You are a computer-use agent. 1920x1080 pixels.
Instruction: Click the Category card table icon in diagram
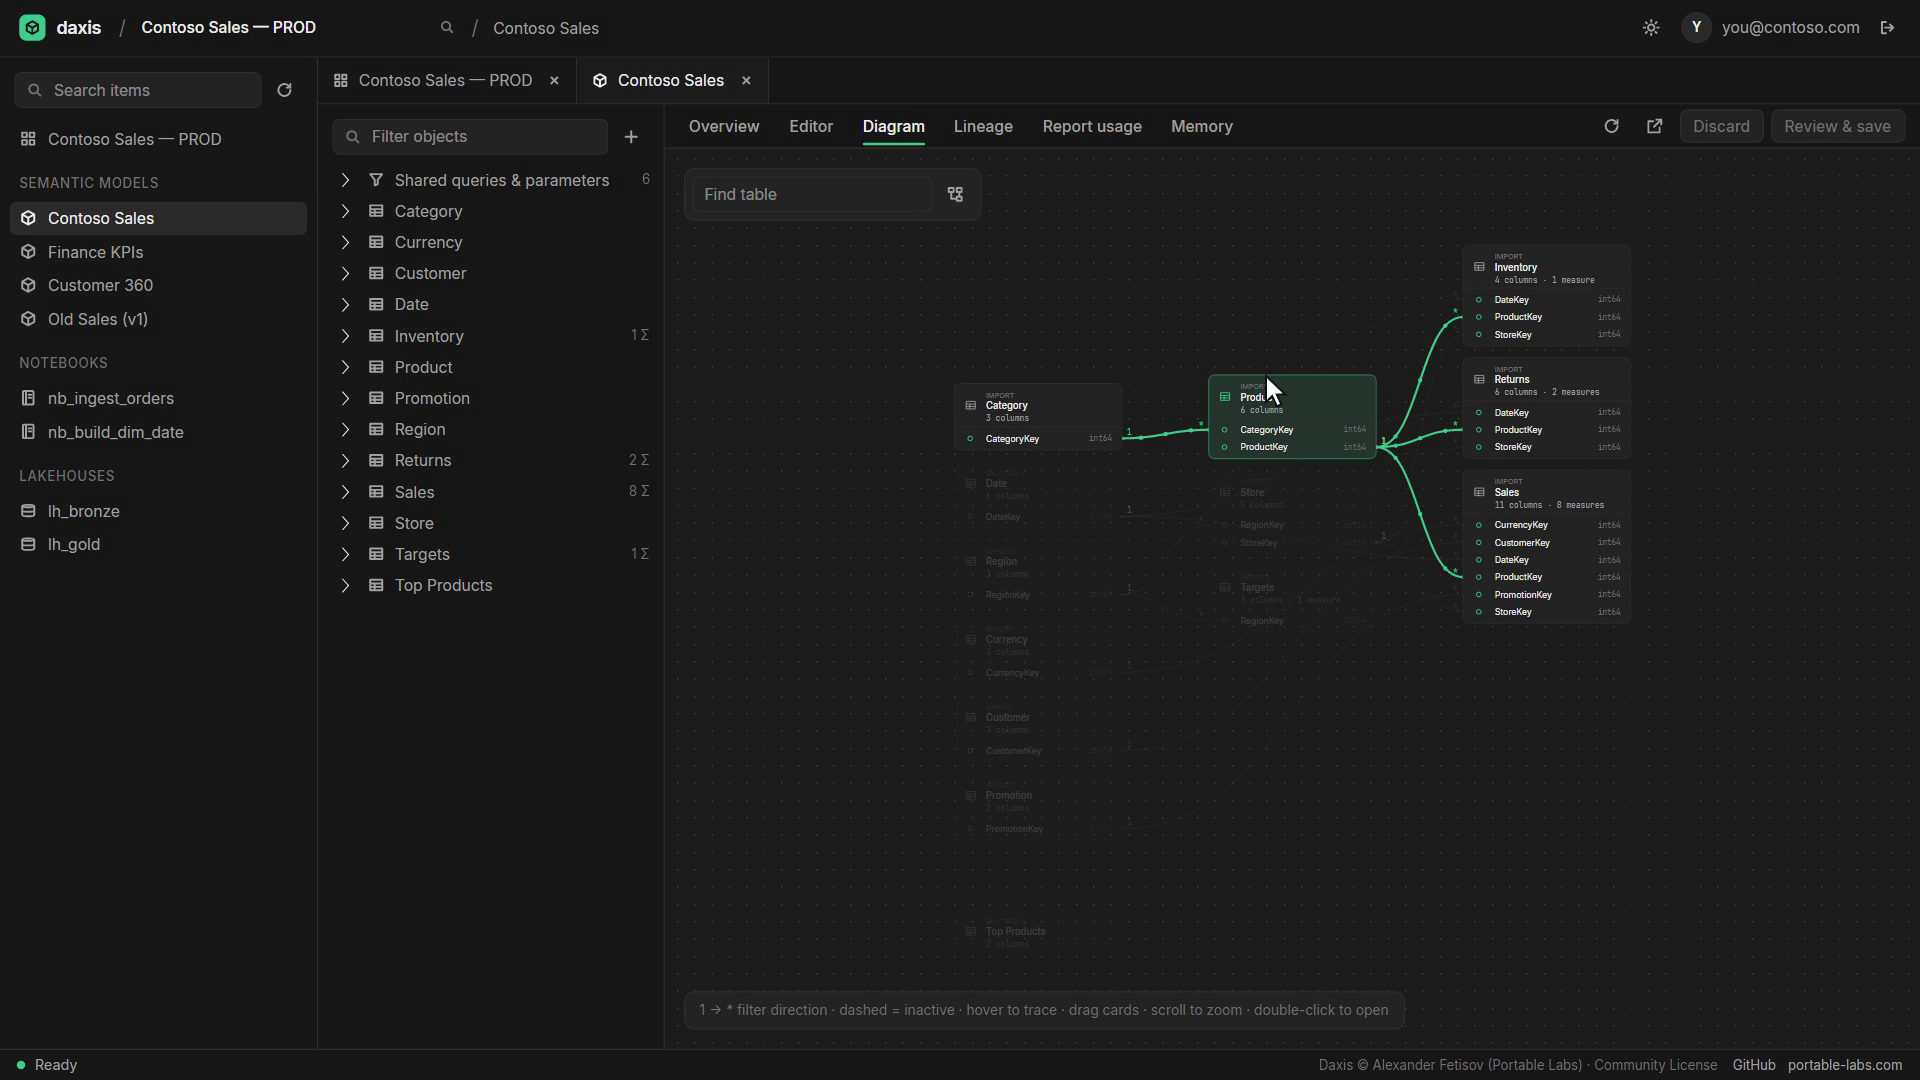tap(970, 405)
